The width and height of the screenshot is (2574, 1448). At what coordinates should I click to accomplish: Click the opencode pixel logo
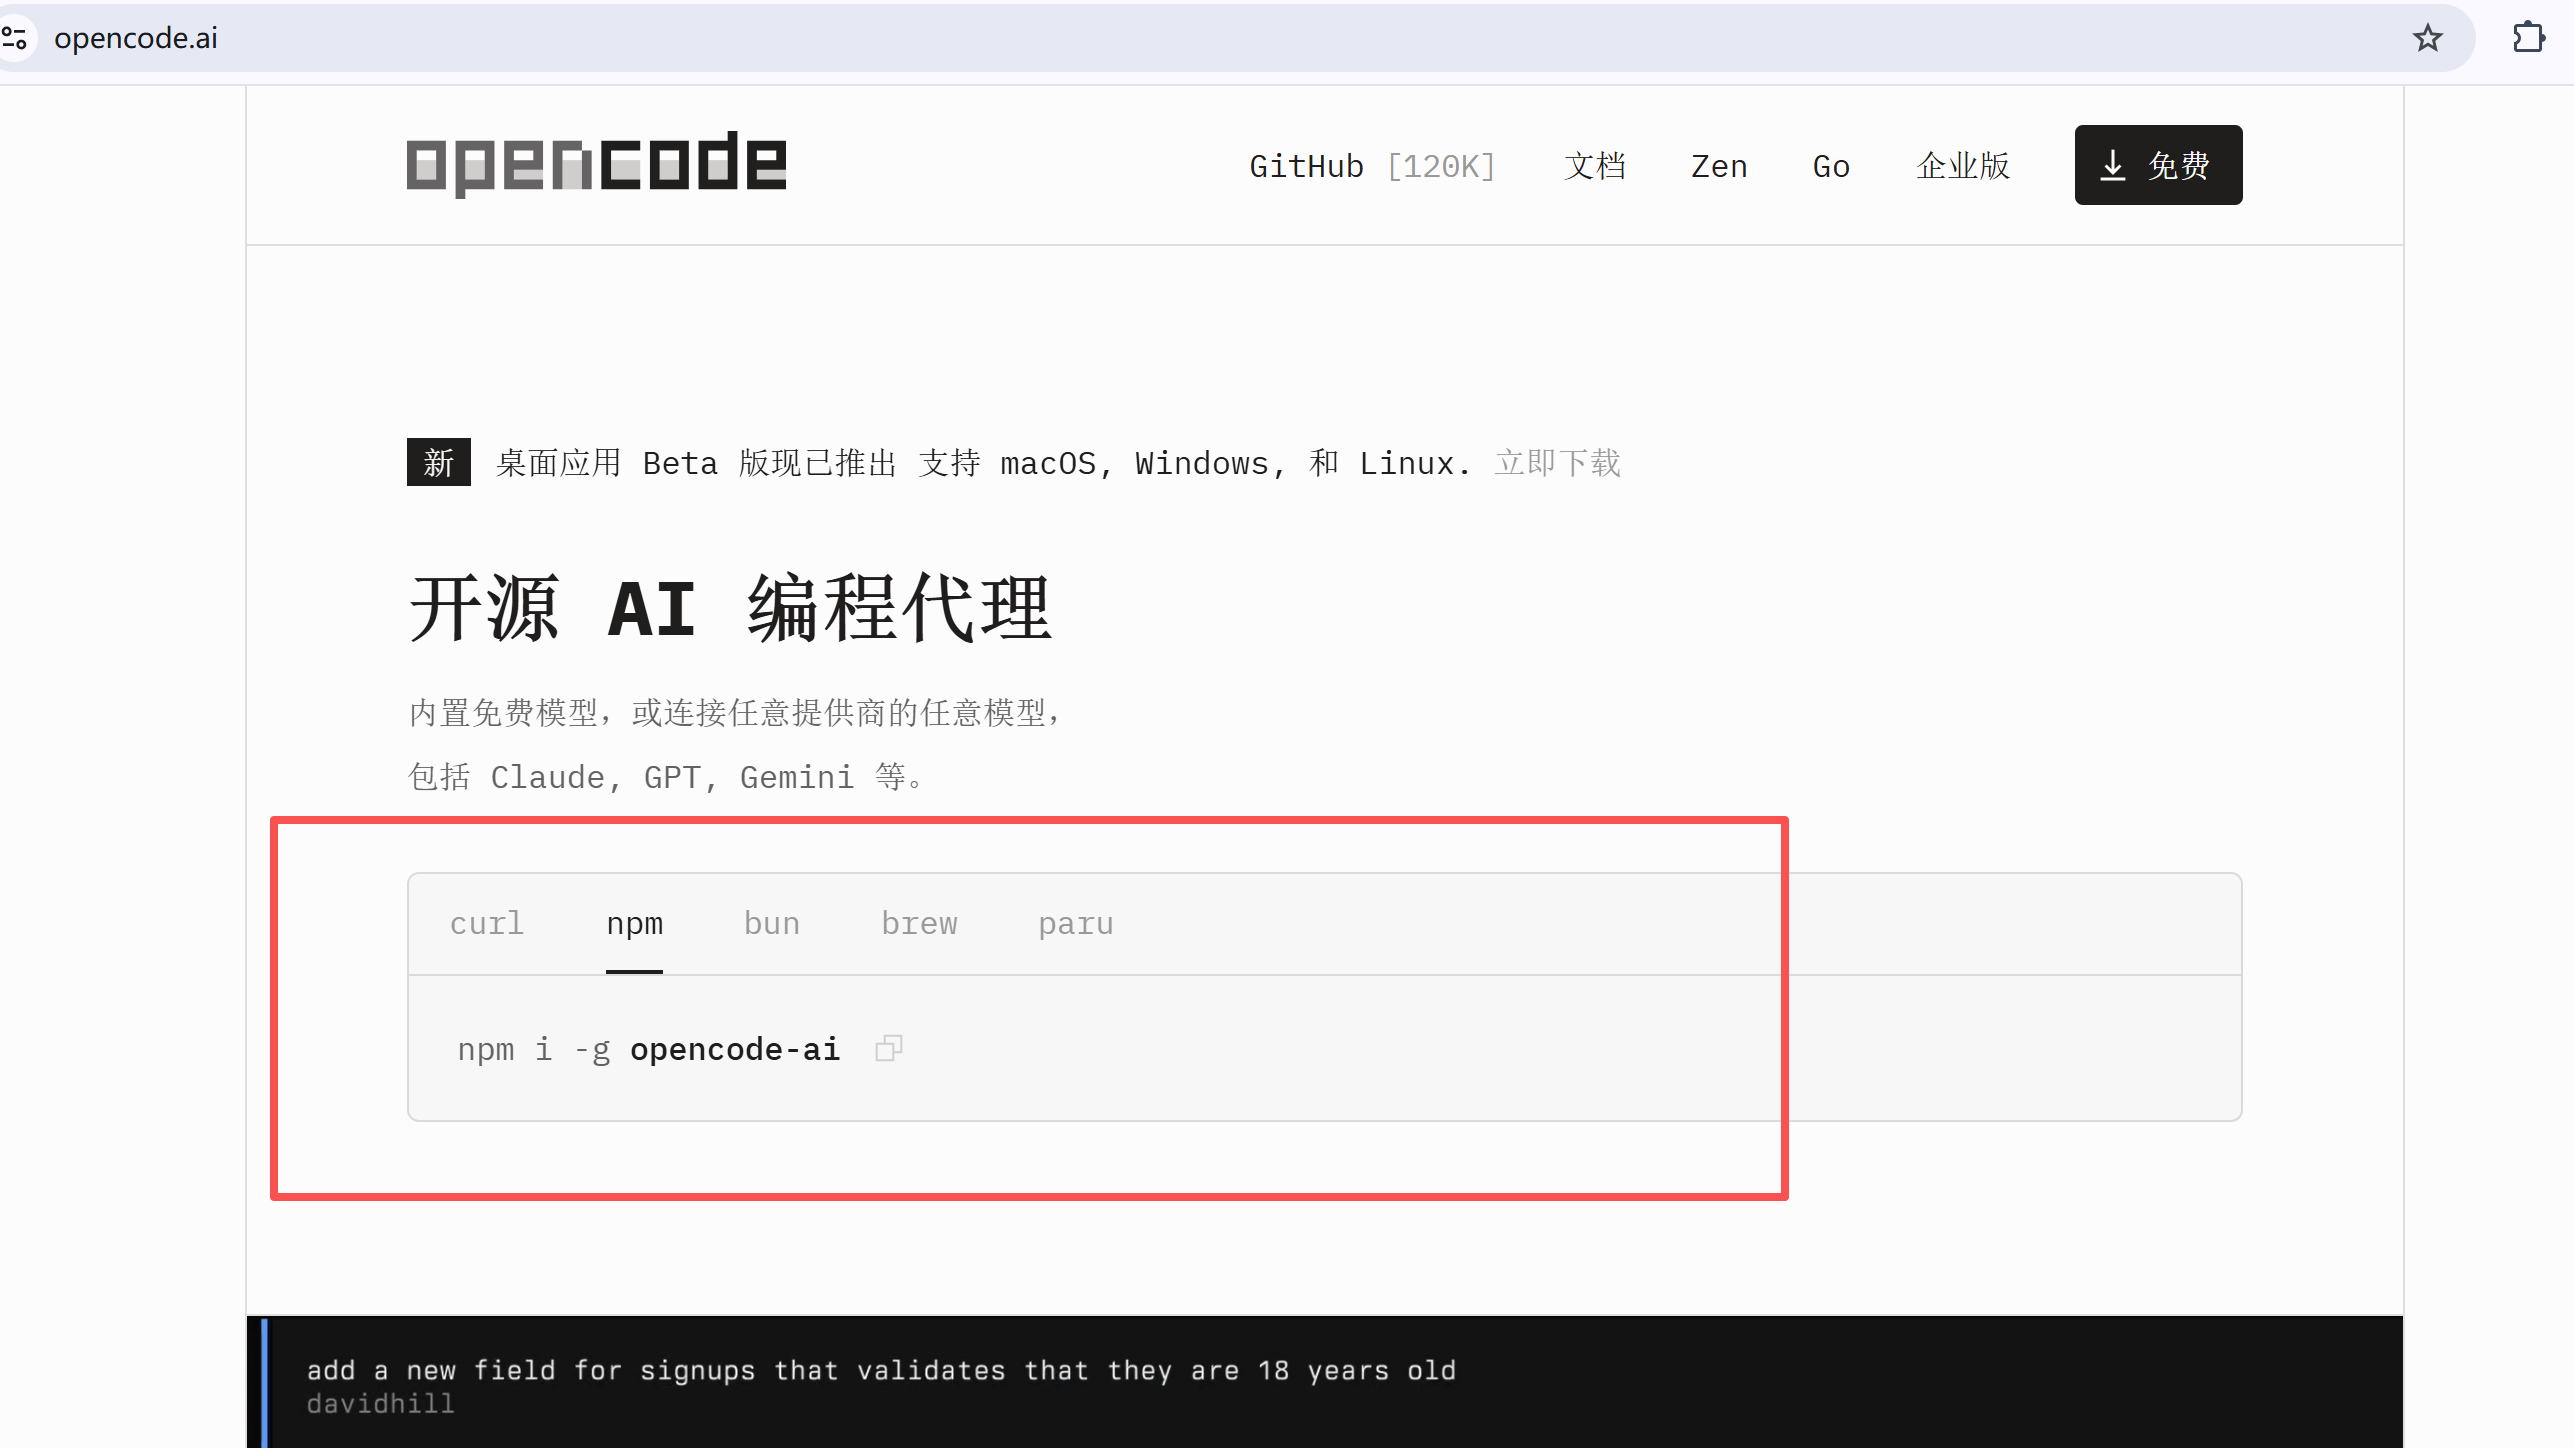point(596,164)
